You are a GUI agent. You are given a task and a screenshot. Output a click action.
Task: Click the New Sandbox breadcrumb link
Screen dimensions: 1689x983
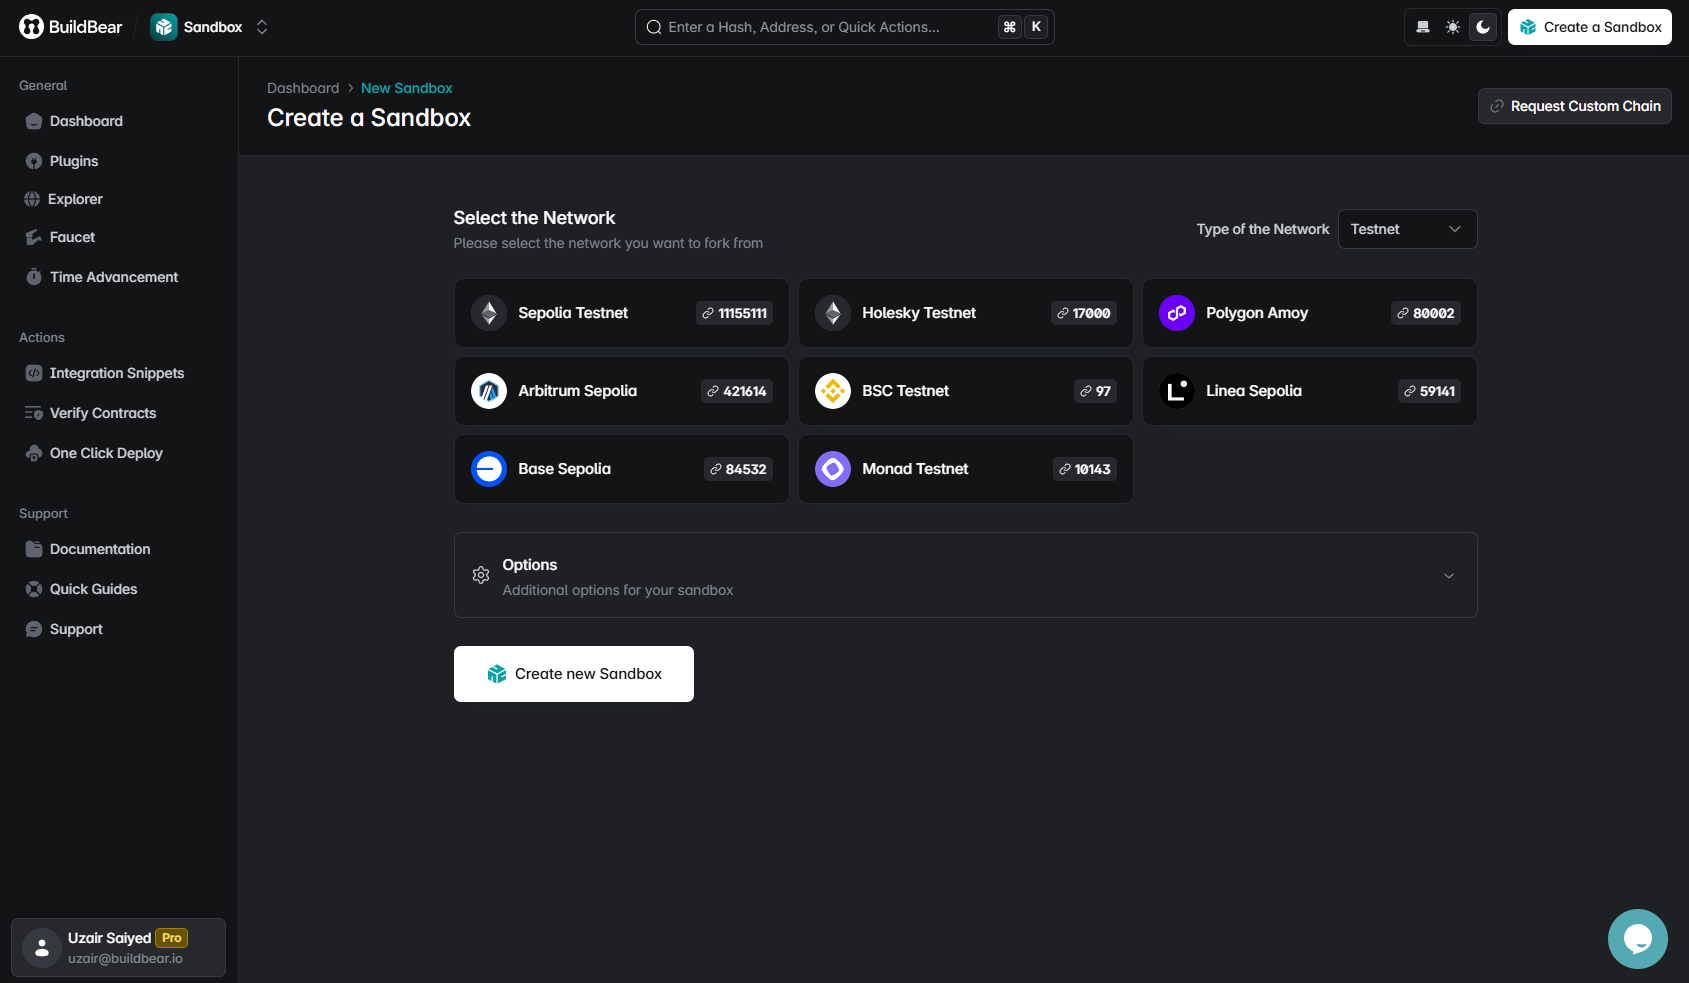click(406, 88)
